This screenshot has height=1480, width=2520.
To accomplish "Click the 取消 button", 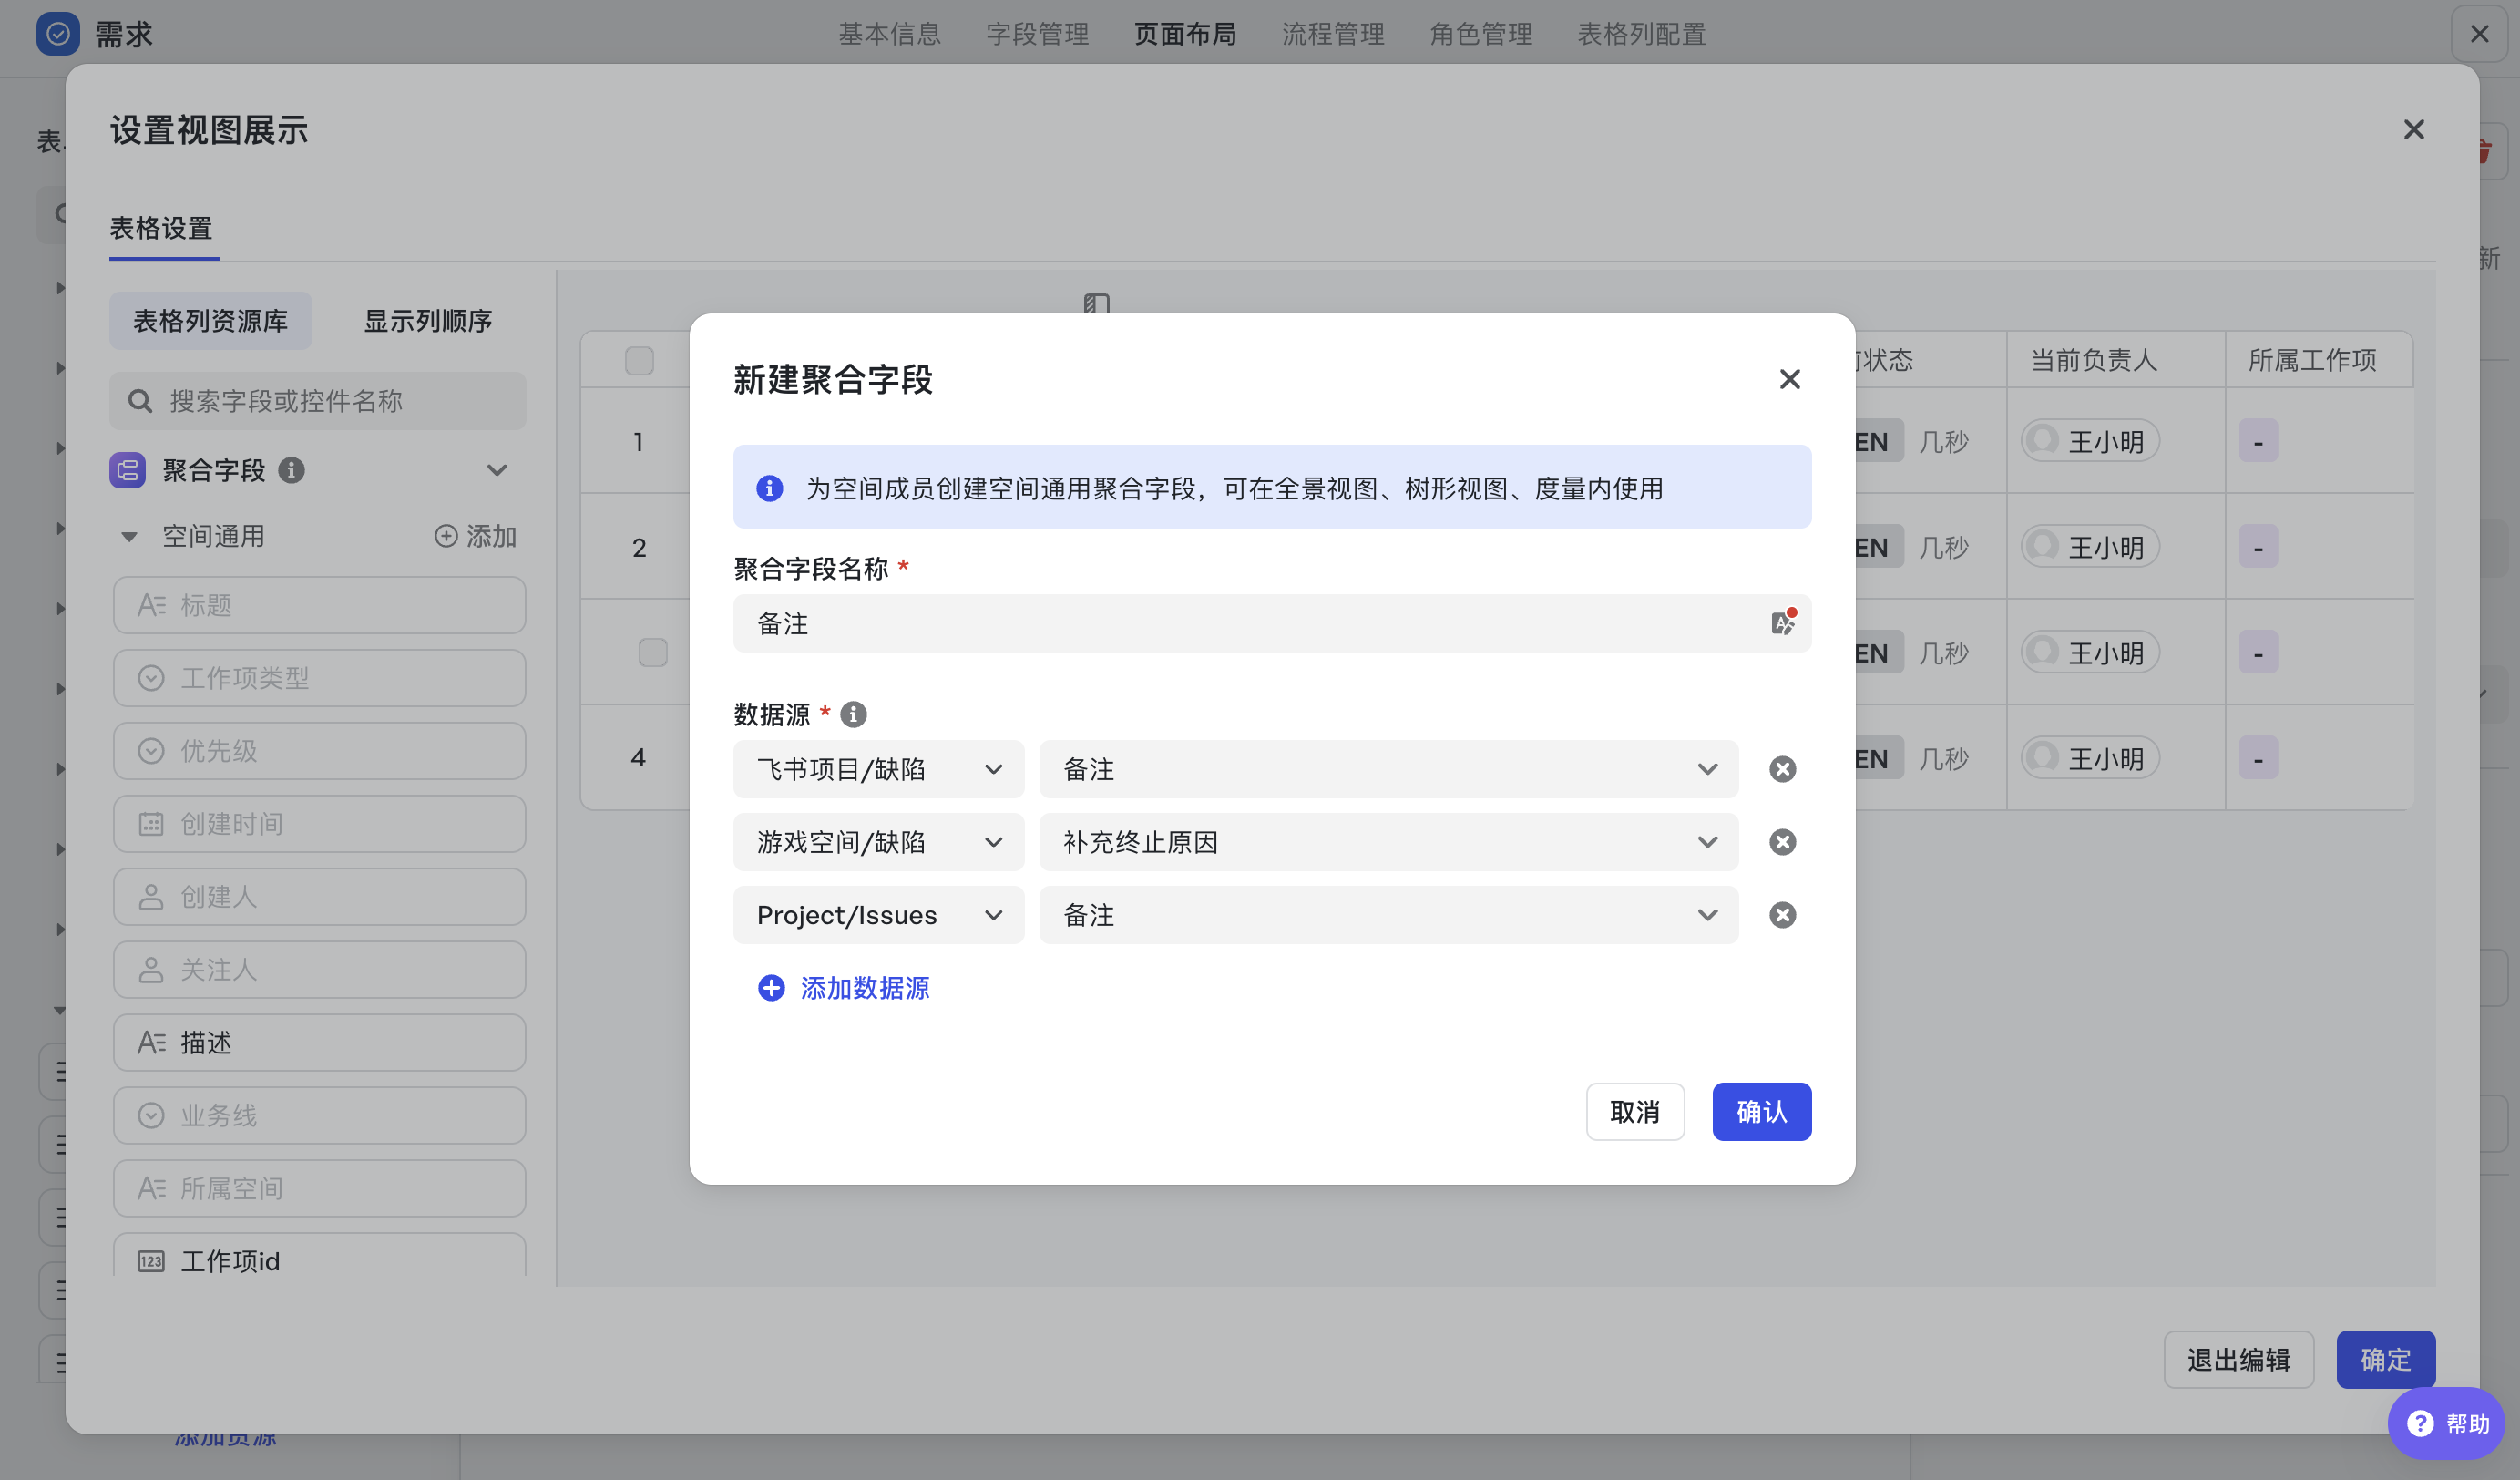I will [x=1635, y=1112].
